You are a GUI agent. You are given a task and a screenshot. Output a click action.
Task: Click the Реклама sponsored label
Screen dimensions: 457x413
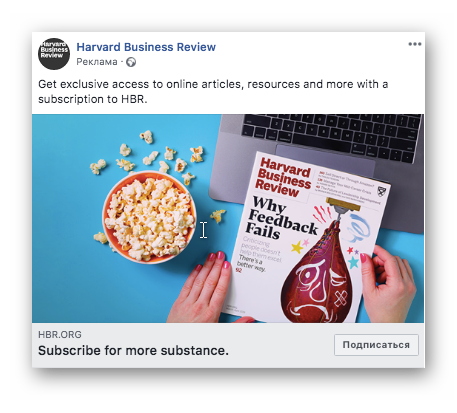tap(97, 62)
